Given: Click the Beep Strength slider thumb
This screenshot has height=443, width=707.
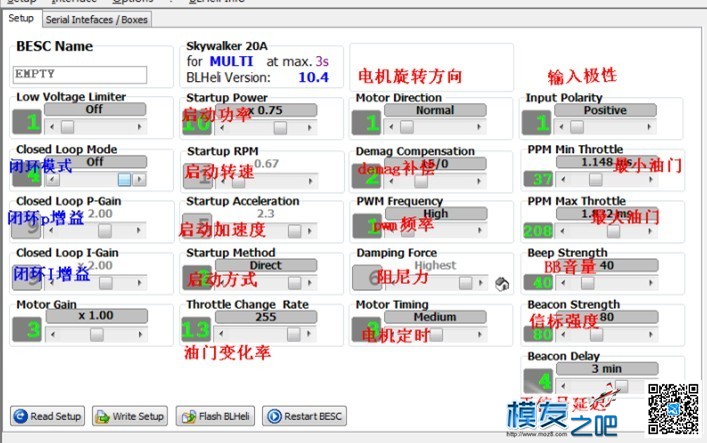Looking at the screenshot, I should tap(588, 283).
